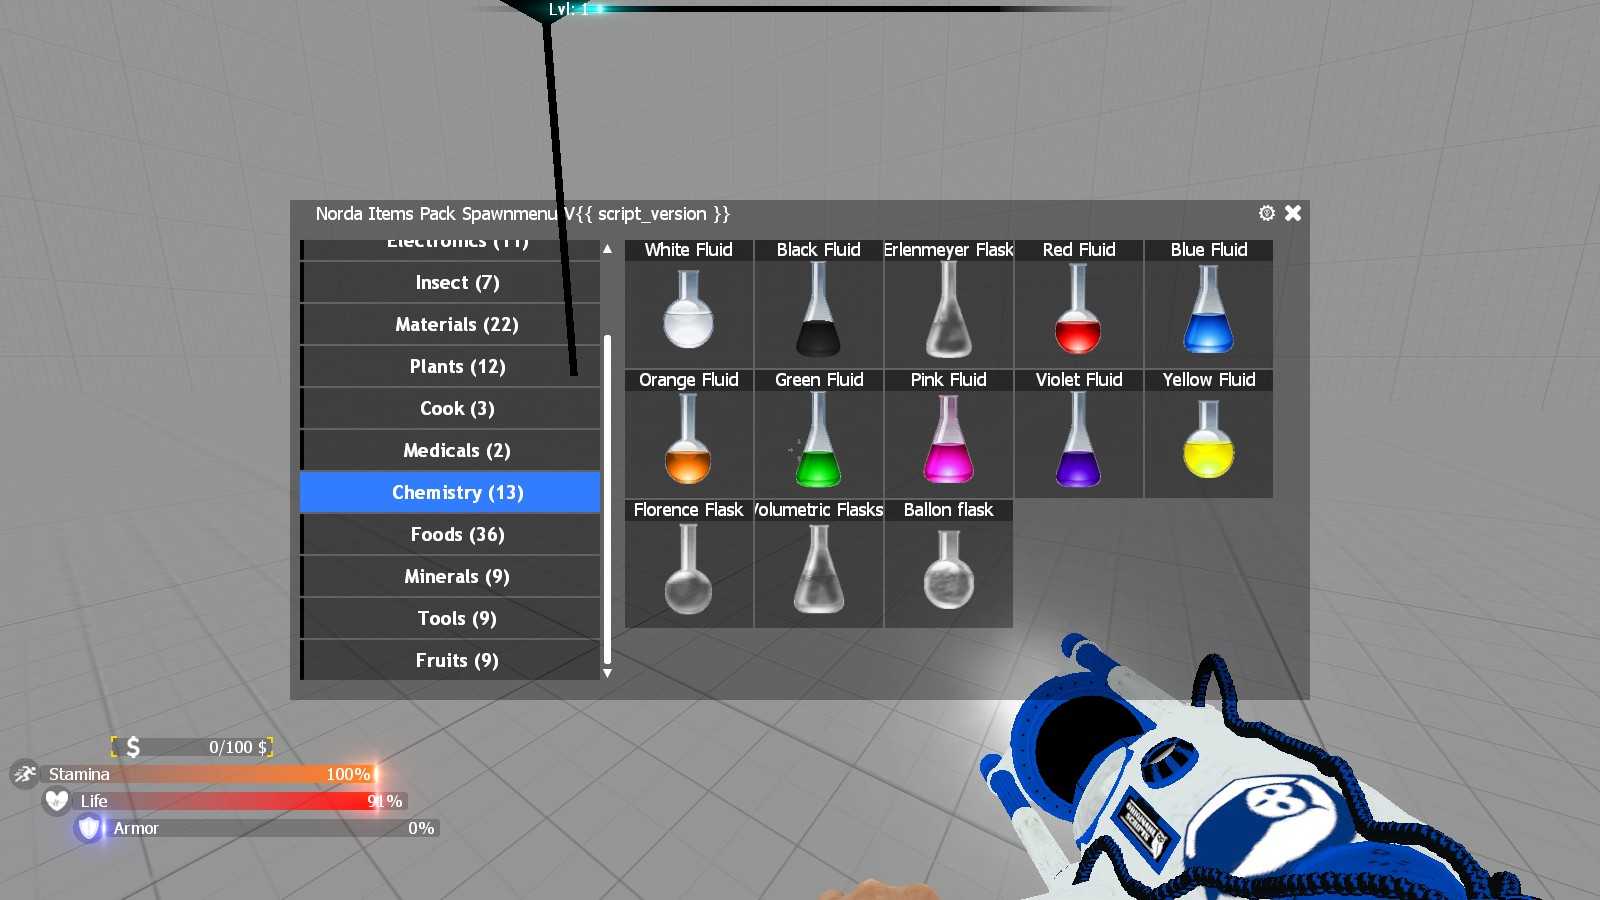Click the Life bar in HUD
The image size is (1600, 900).
[x=240, y=801]
